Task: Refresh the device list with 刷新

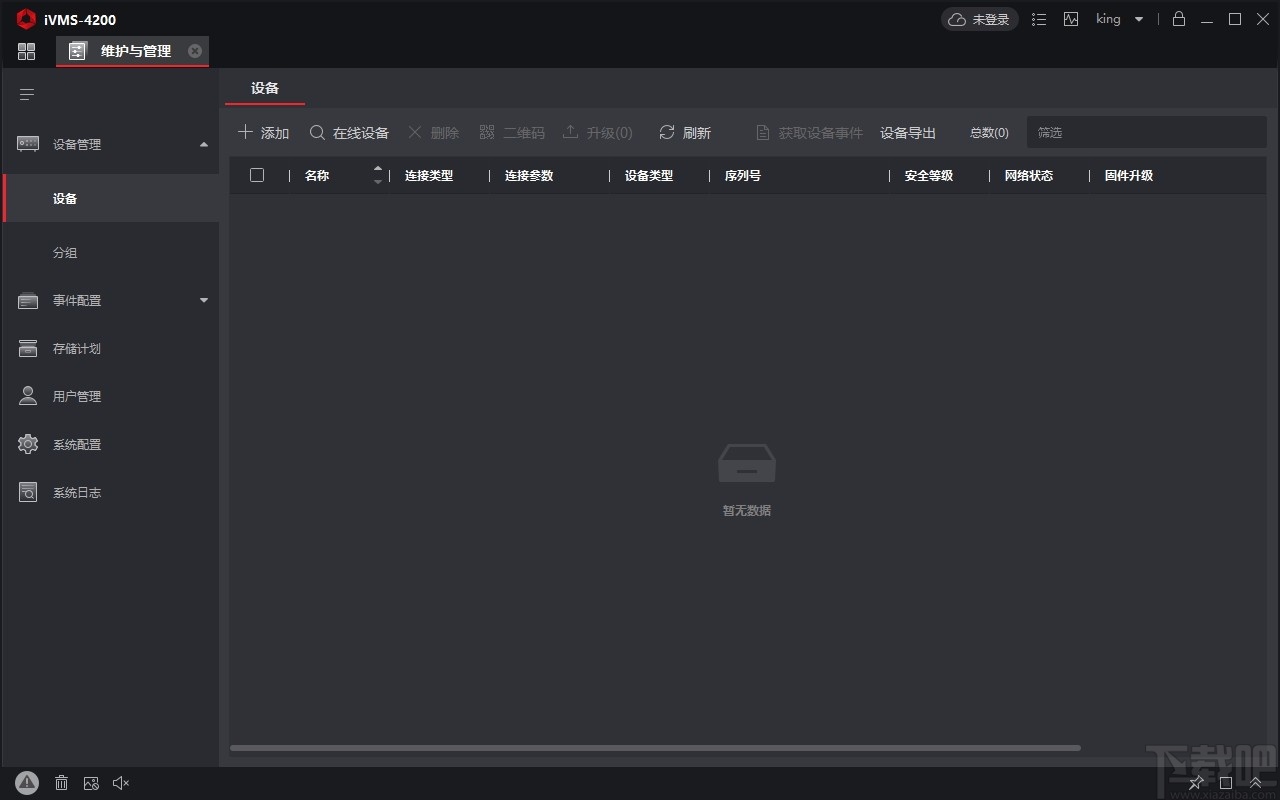Action: [685, 132]
